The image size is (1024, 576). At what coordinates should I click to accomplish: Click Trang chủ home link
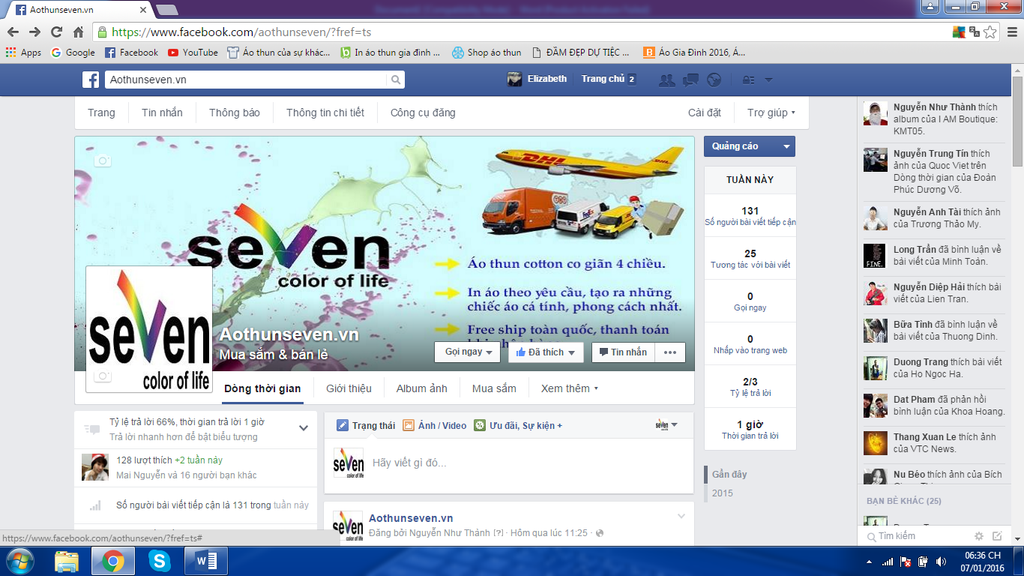(603, 79)
